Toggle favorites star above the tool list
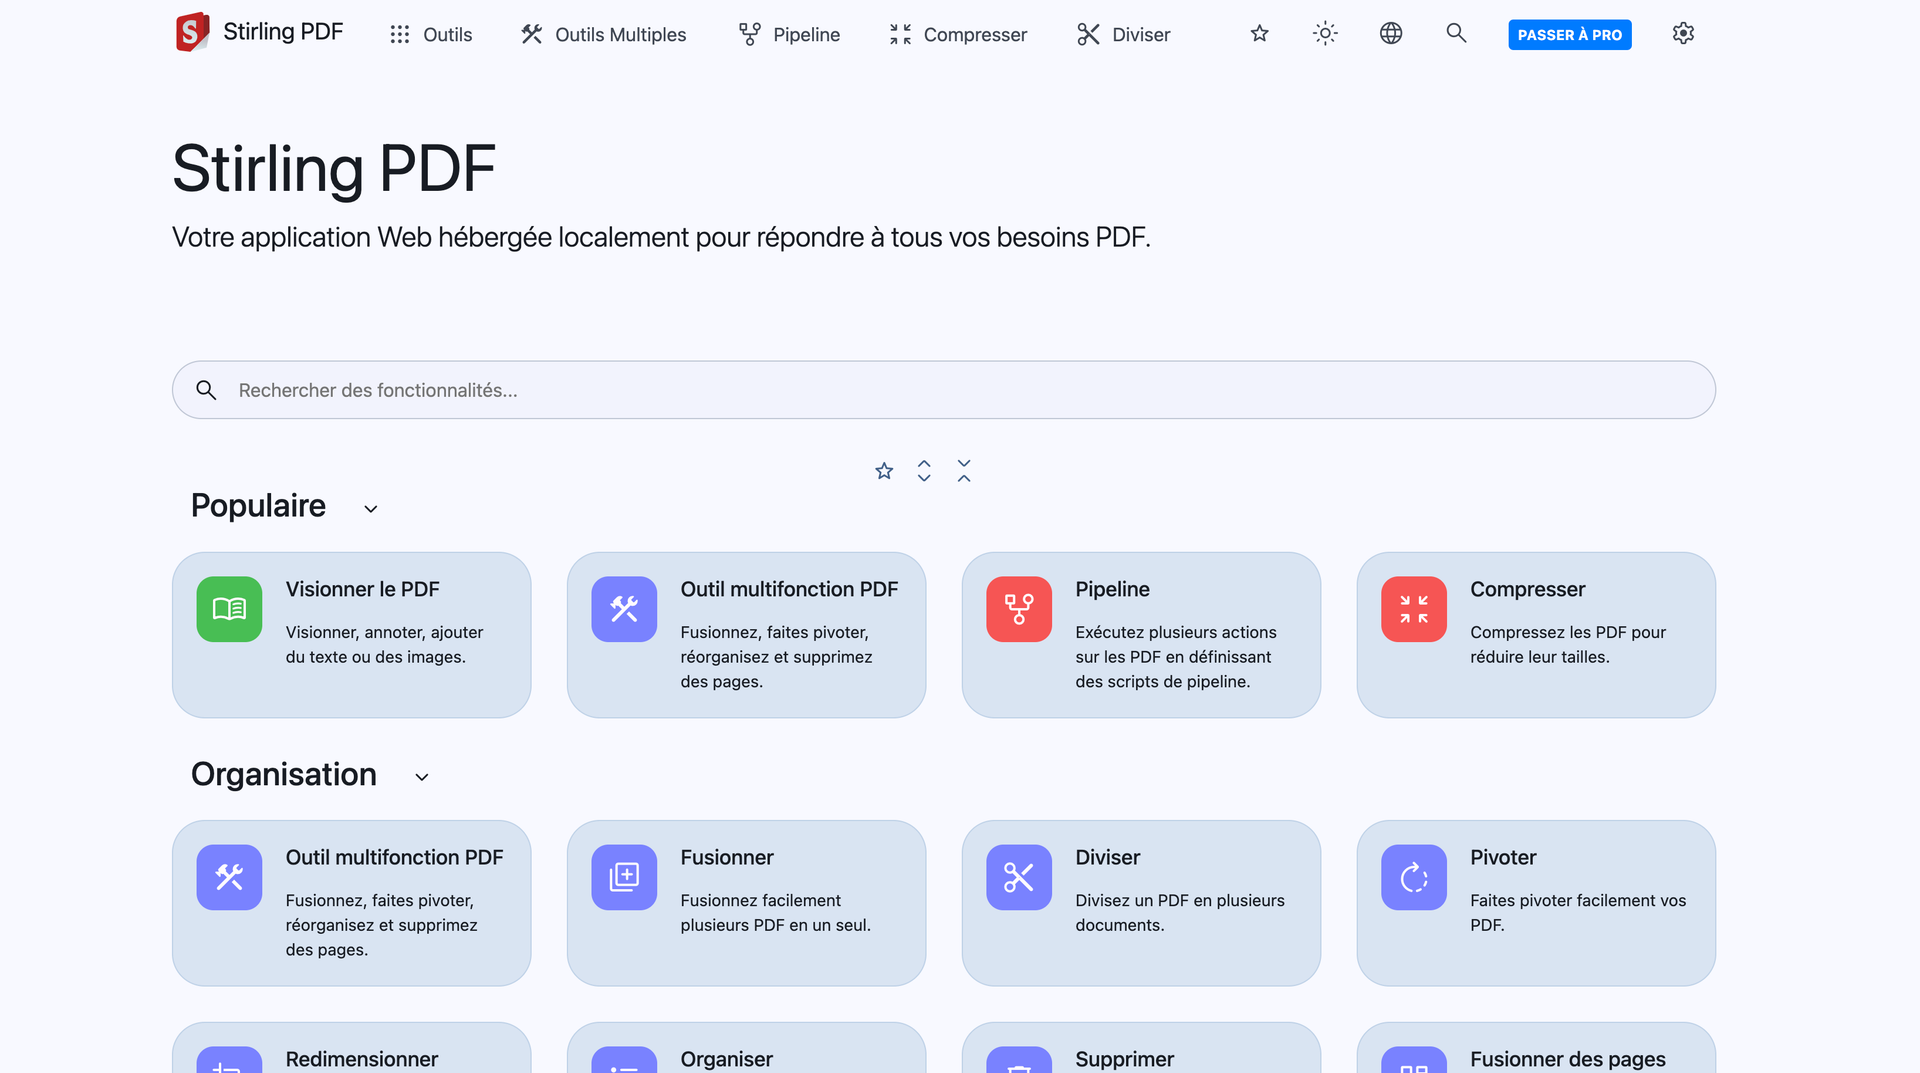This screenshot has width=1920, height=1073. pyautogui.click(x=884, y=470)
